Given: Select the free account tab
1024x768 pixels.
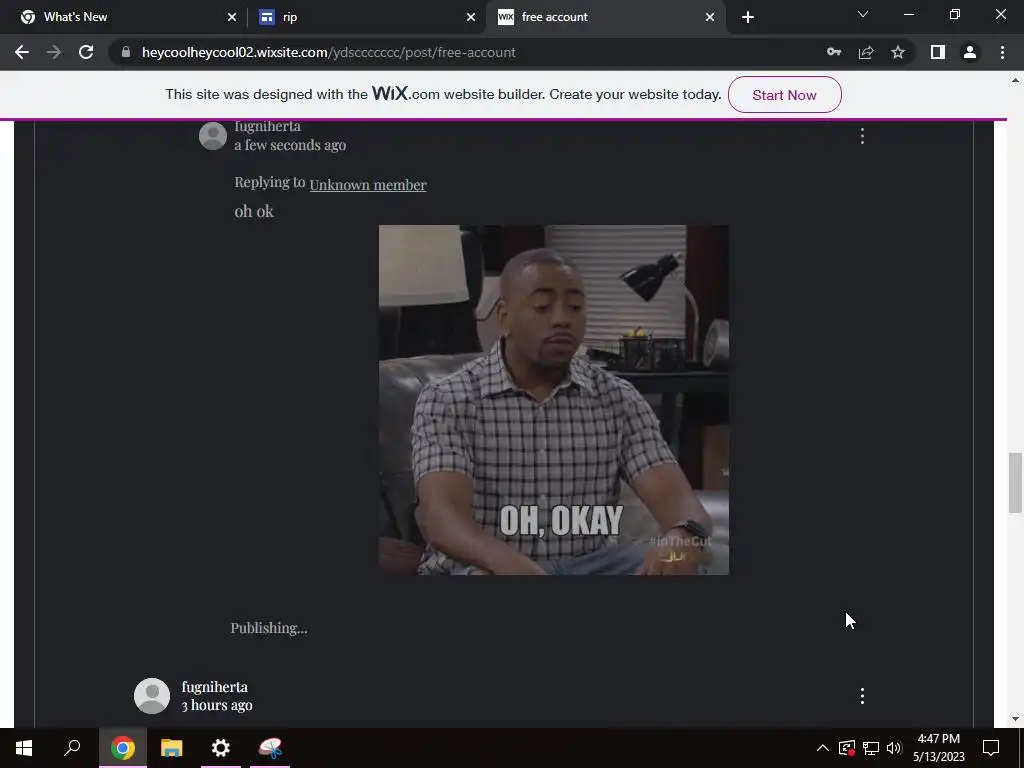Looking at the screenshot, I should (x=604, y=17).
